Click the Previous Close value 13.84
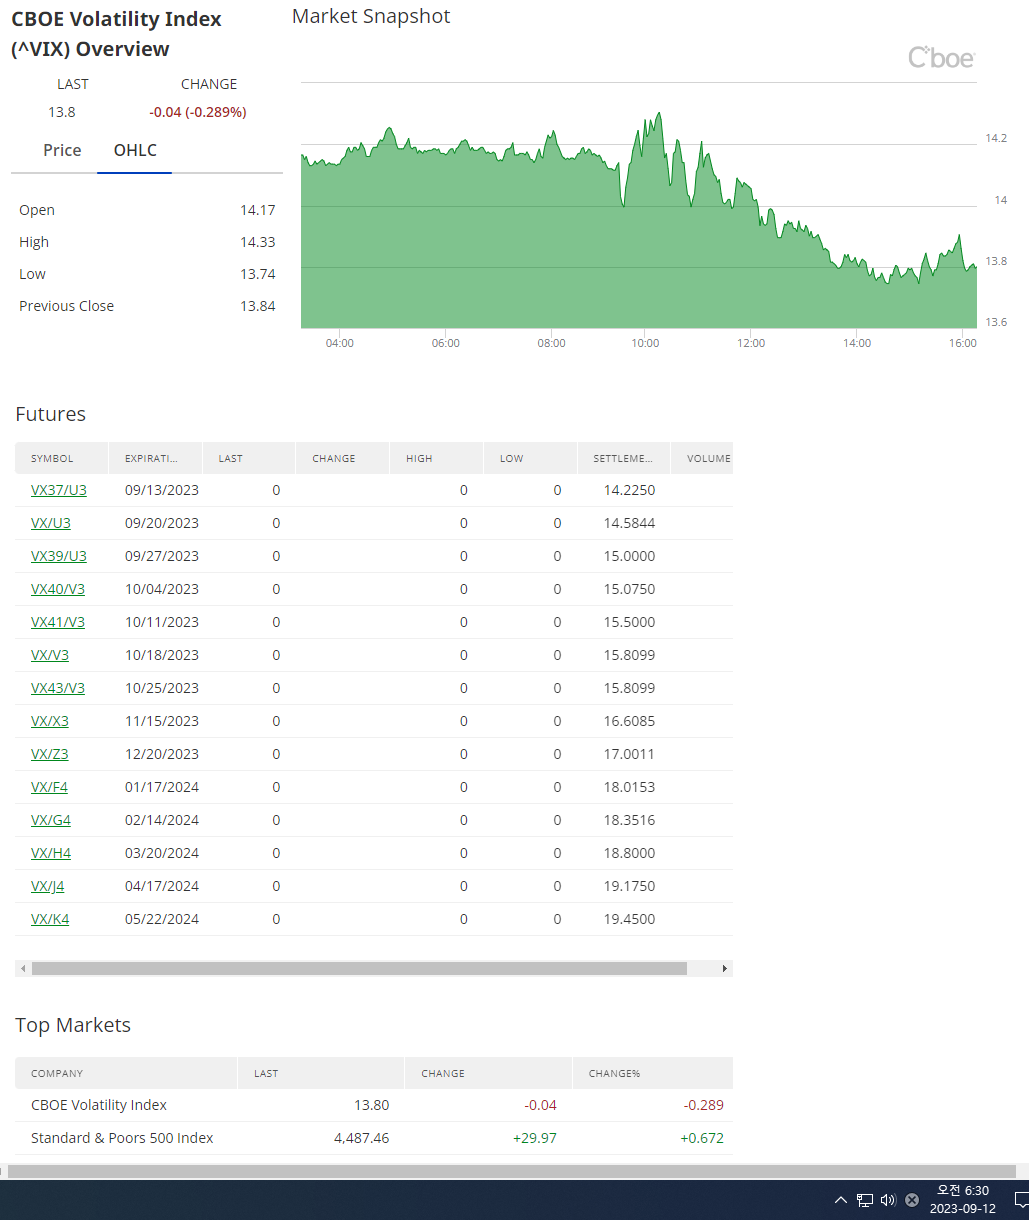 tap(258, 306)
